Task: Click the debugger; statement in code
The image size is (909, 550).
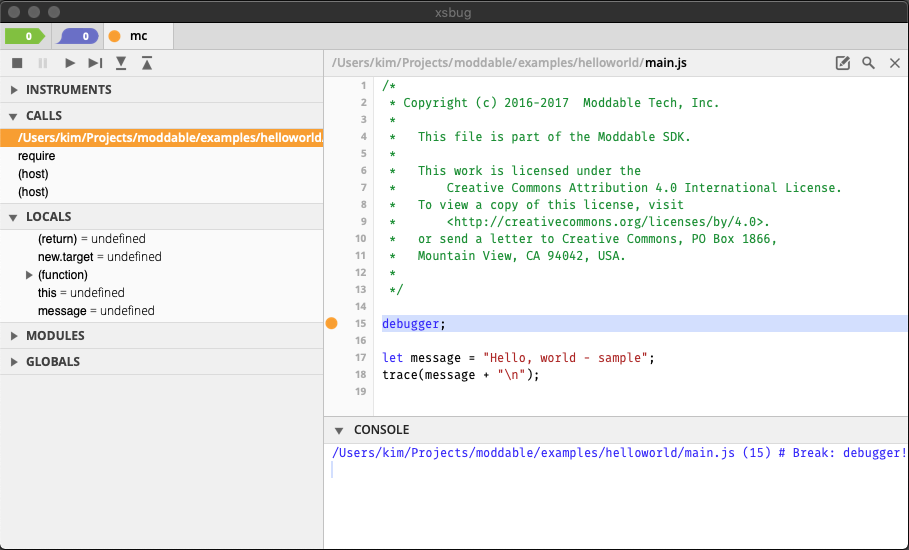Action: [x=414, y=324]
